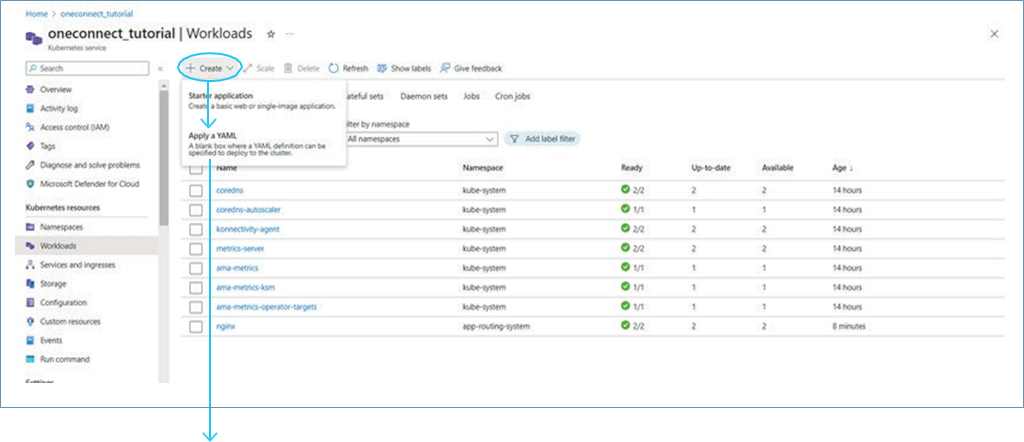Image resolution: width=1024 pixels, height=442 pixels.
Task: Open Microsoft Defender for Cloud
Action: (89, 184)
